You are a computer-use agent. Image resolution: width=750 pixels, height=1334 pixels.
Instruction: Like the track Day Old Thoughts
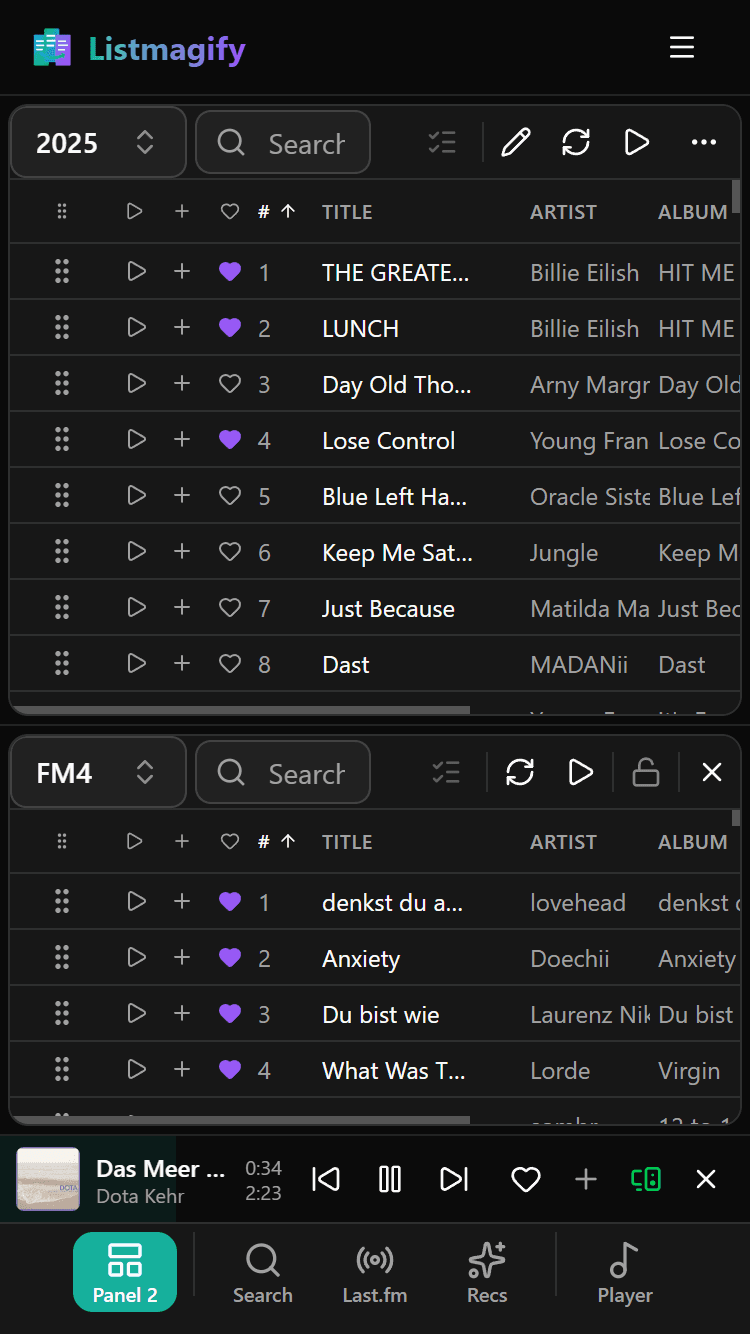pyautogui.click(x=230, y=384)
